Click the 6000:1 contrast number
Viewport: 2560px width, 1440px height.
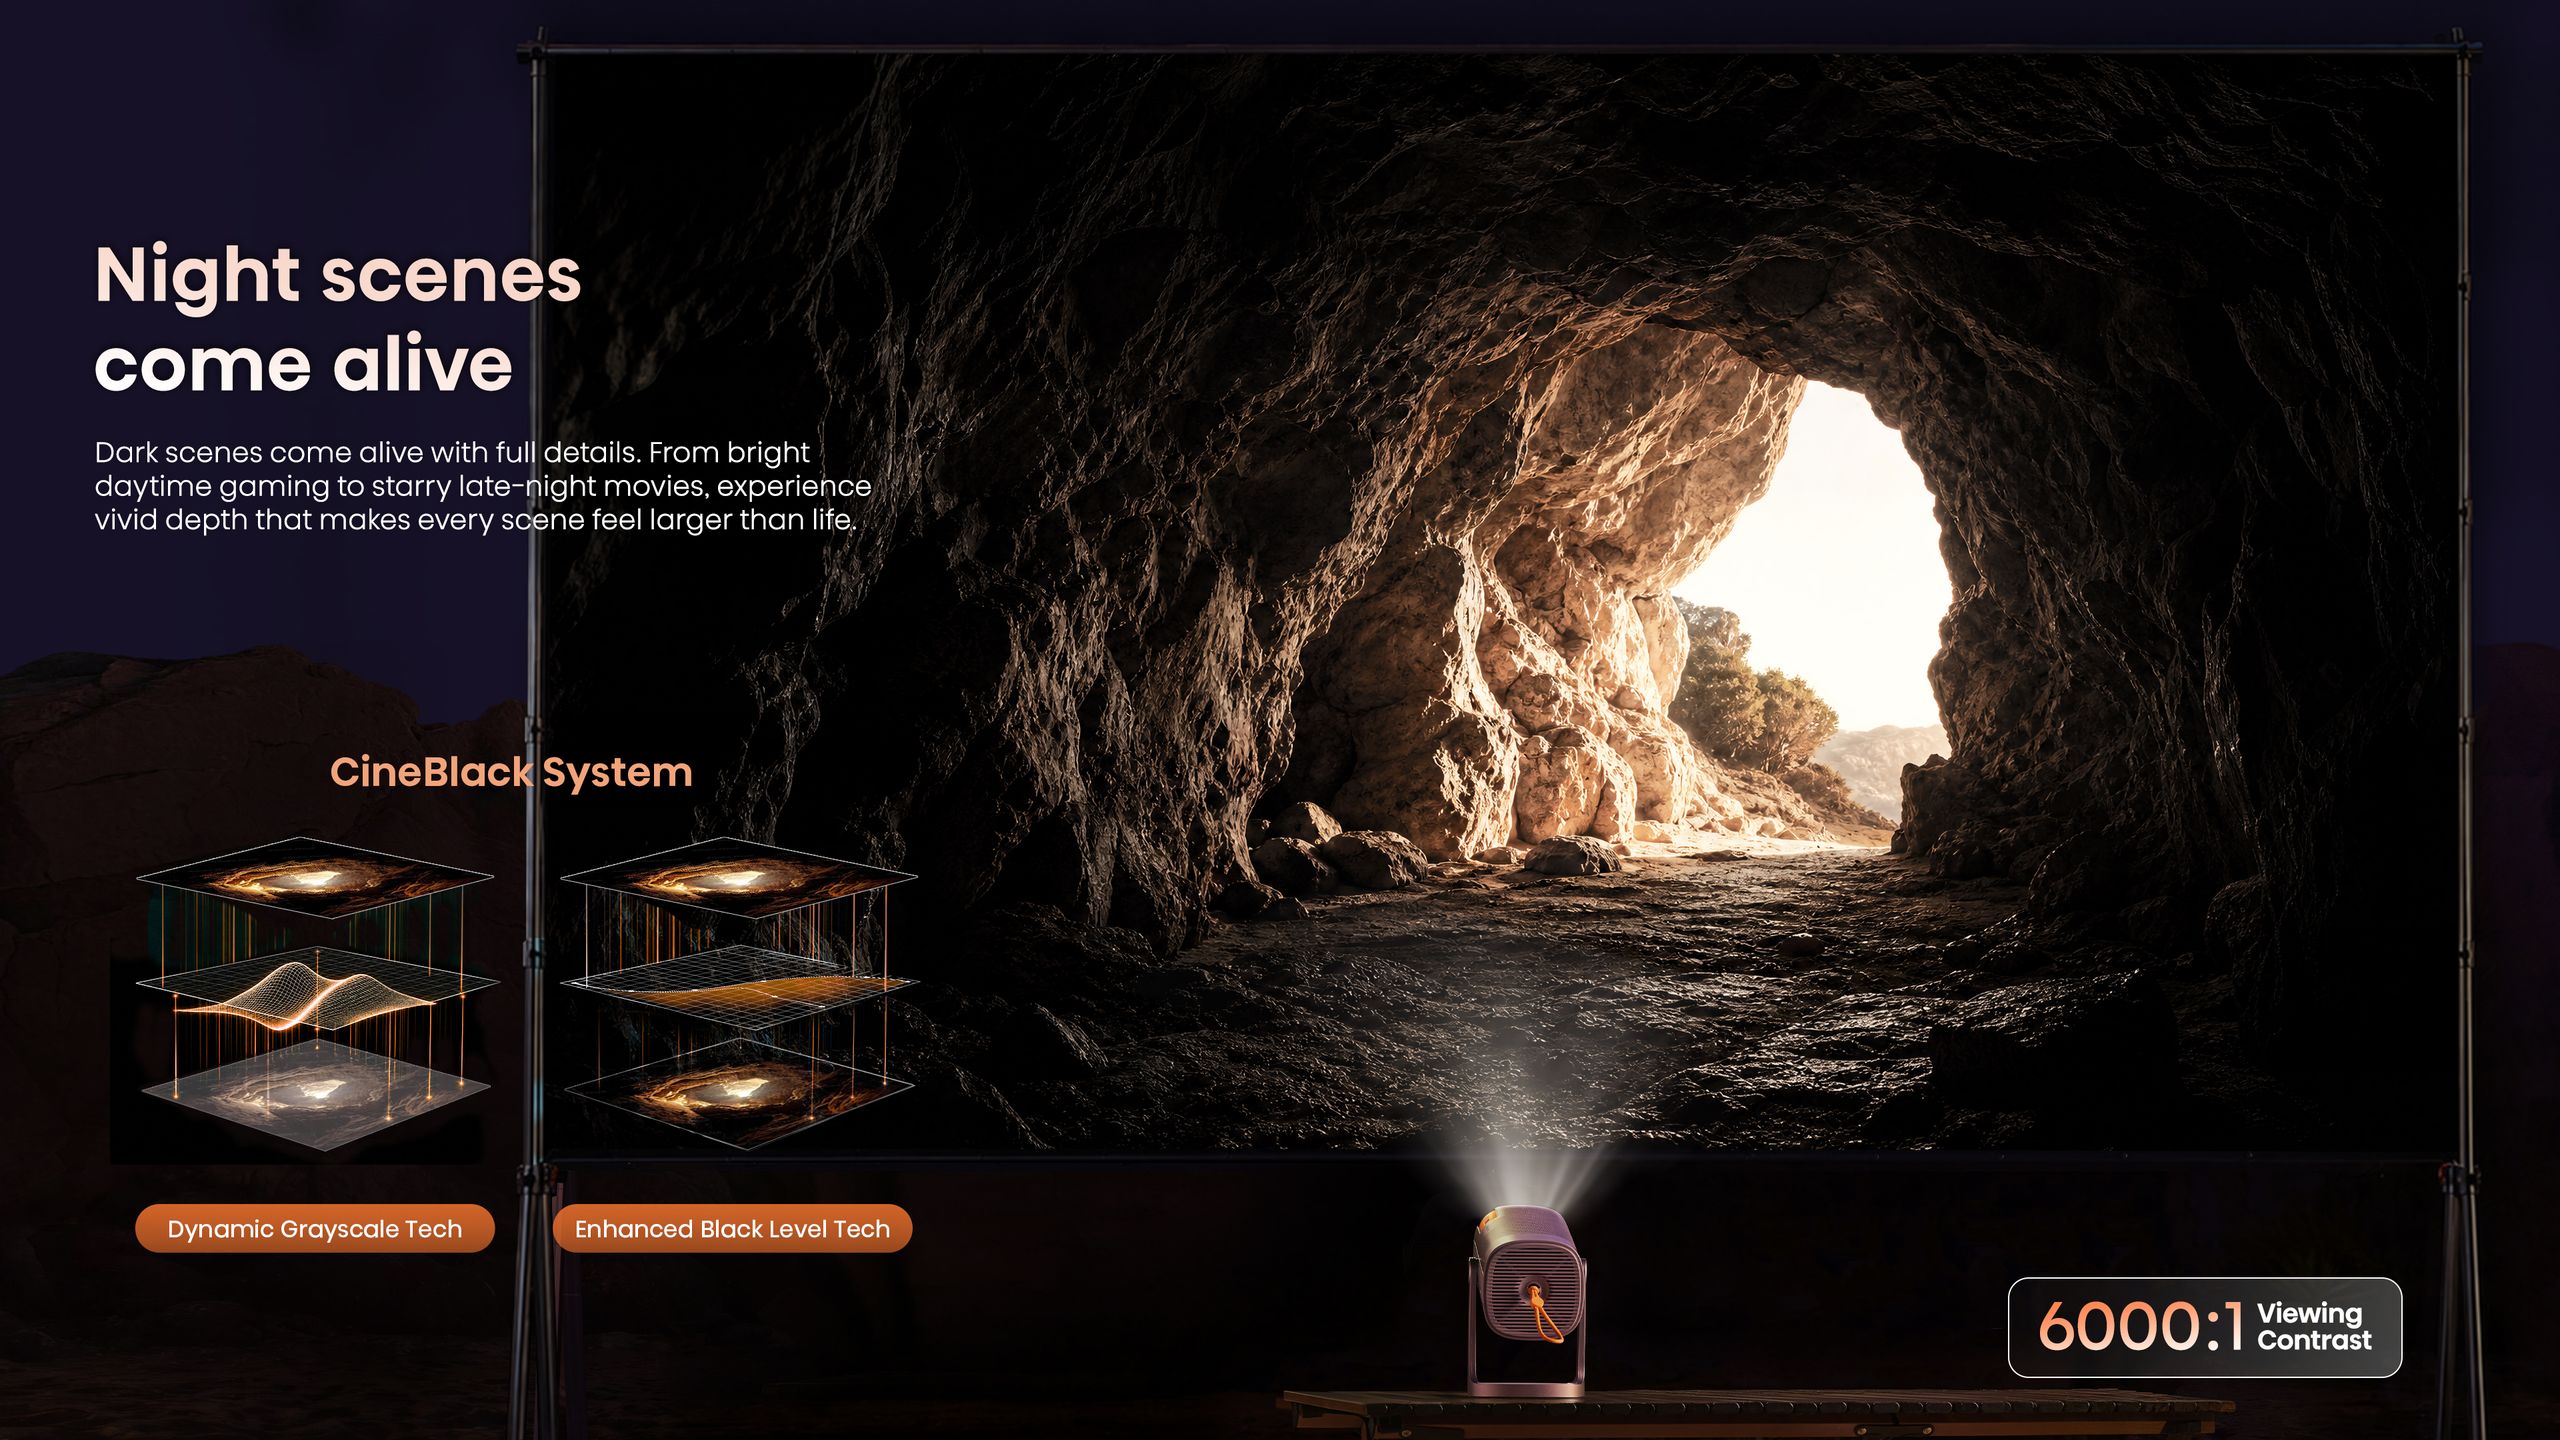(2142, 1327)
